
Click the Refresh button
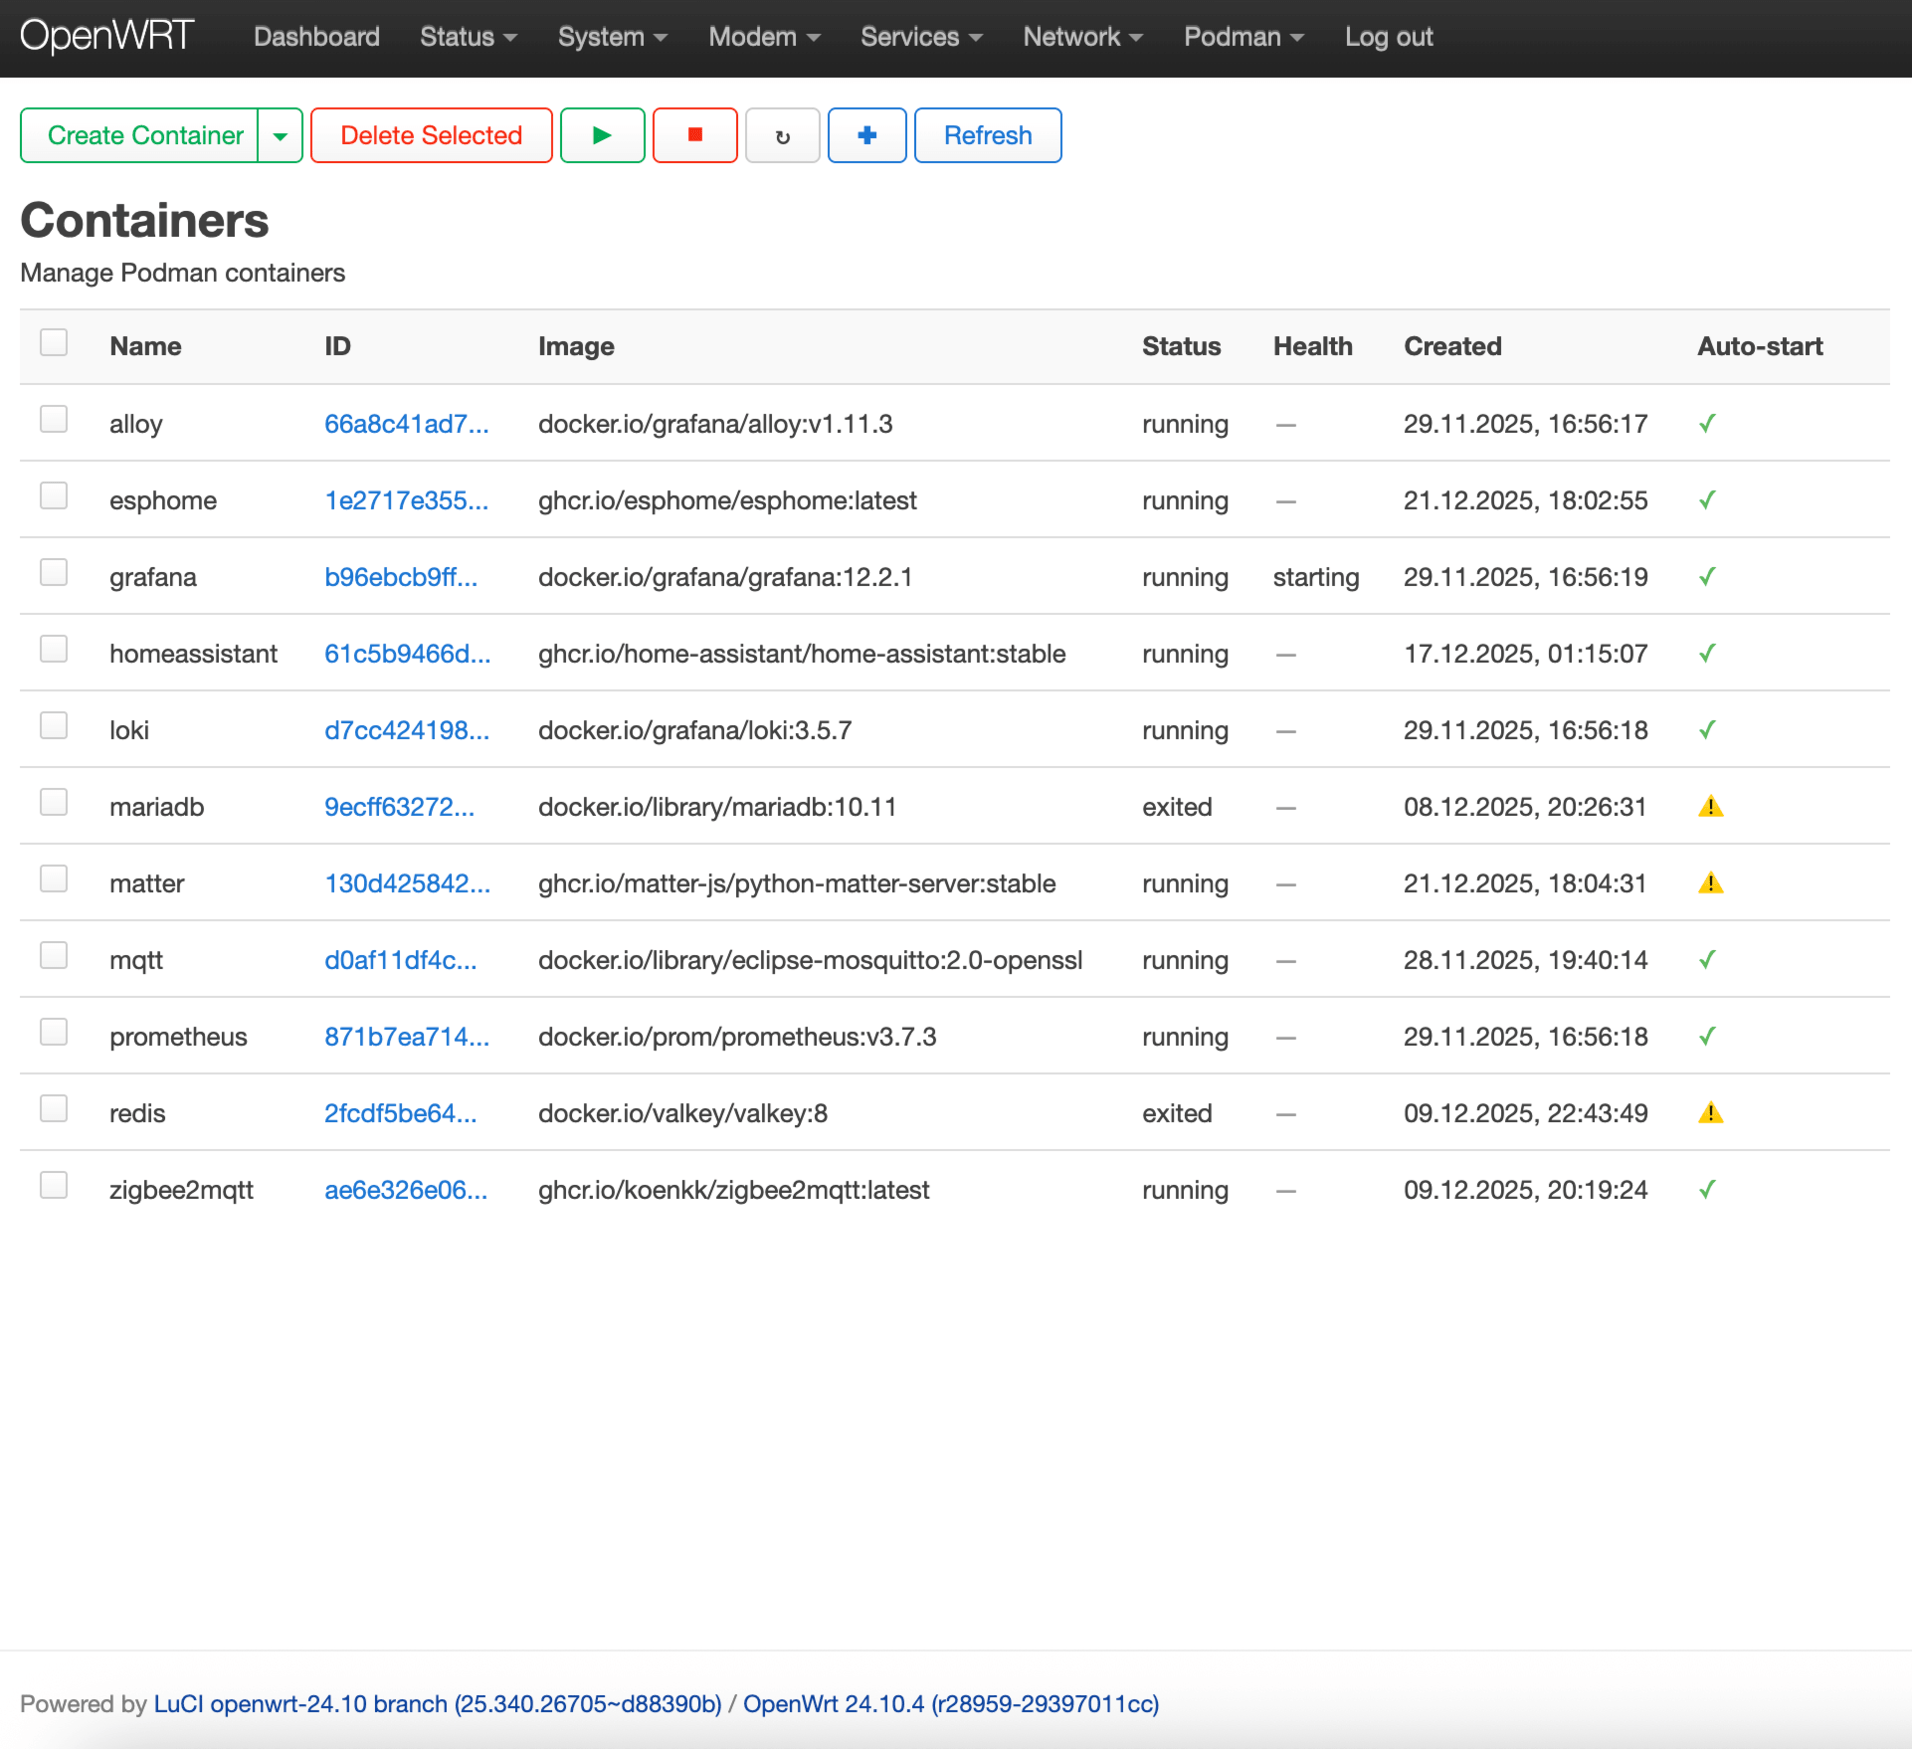click(987, 135)
